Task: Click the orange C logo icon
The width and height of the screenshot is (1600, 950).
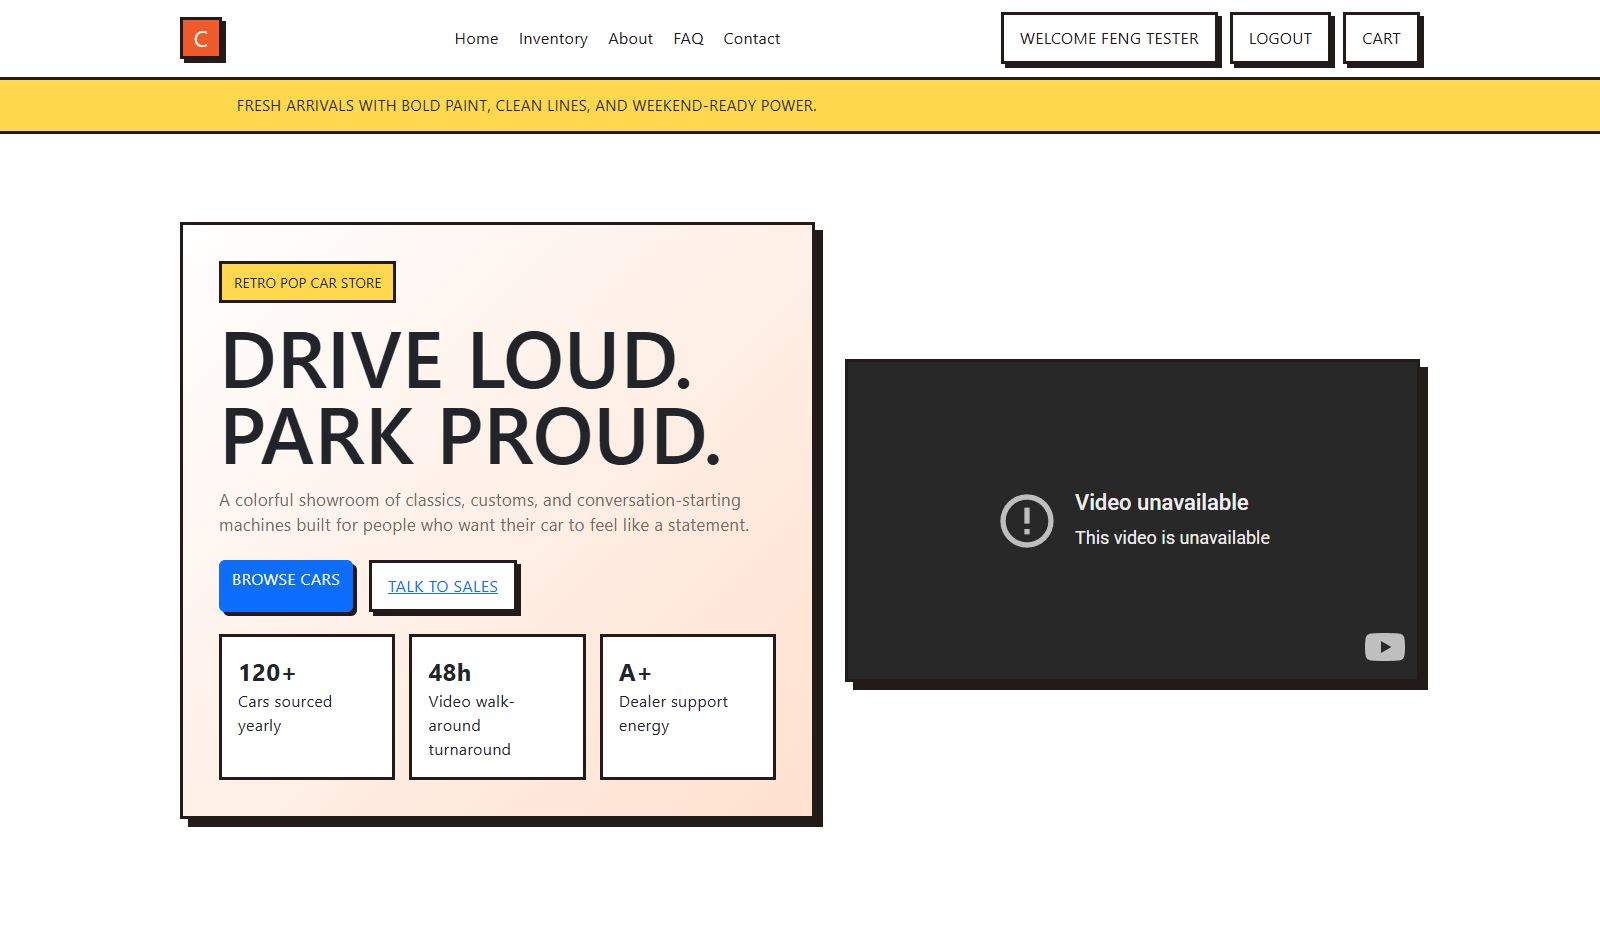Action: (201, 38)
